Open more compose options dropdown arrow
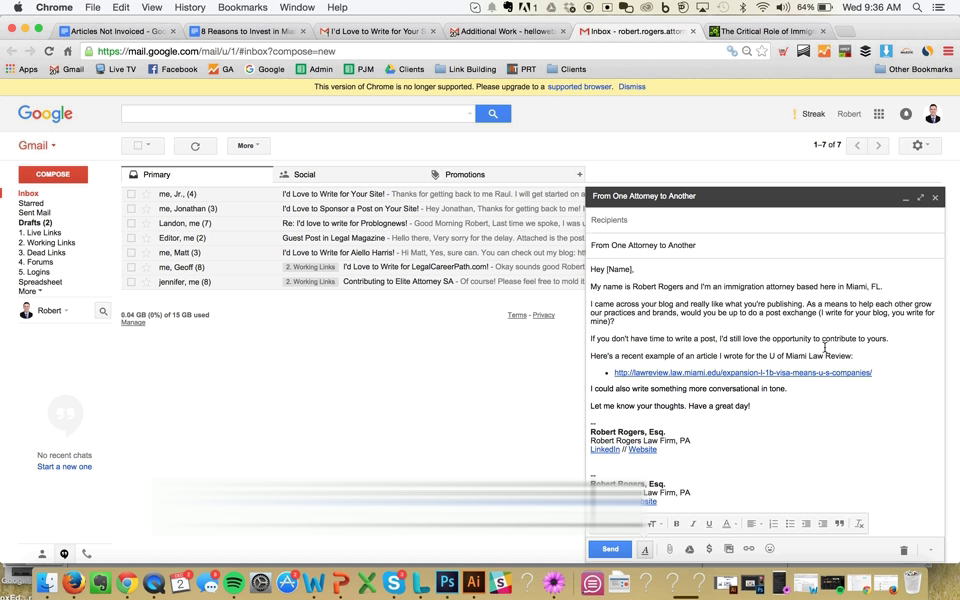 [x=931, y=550]
